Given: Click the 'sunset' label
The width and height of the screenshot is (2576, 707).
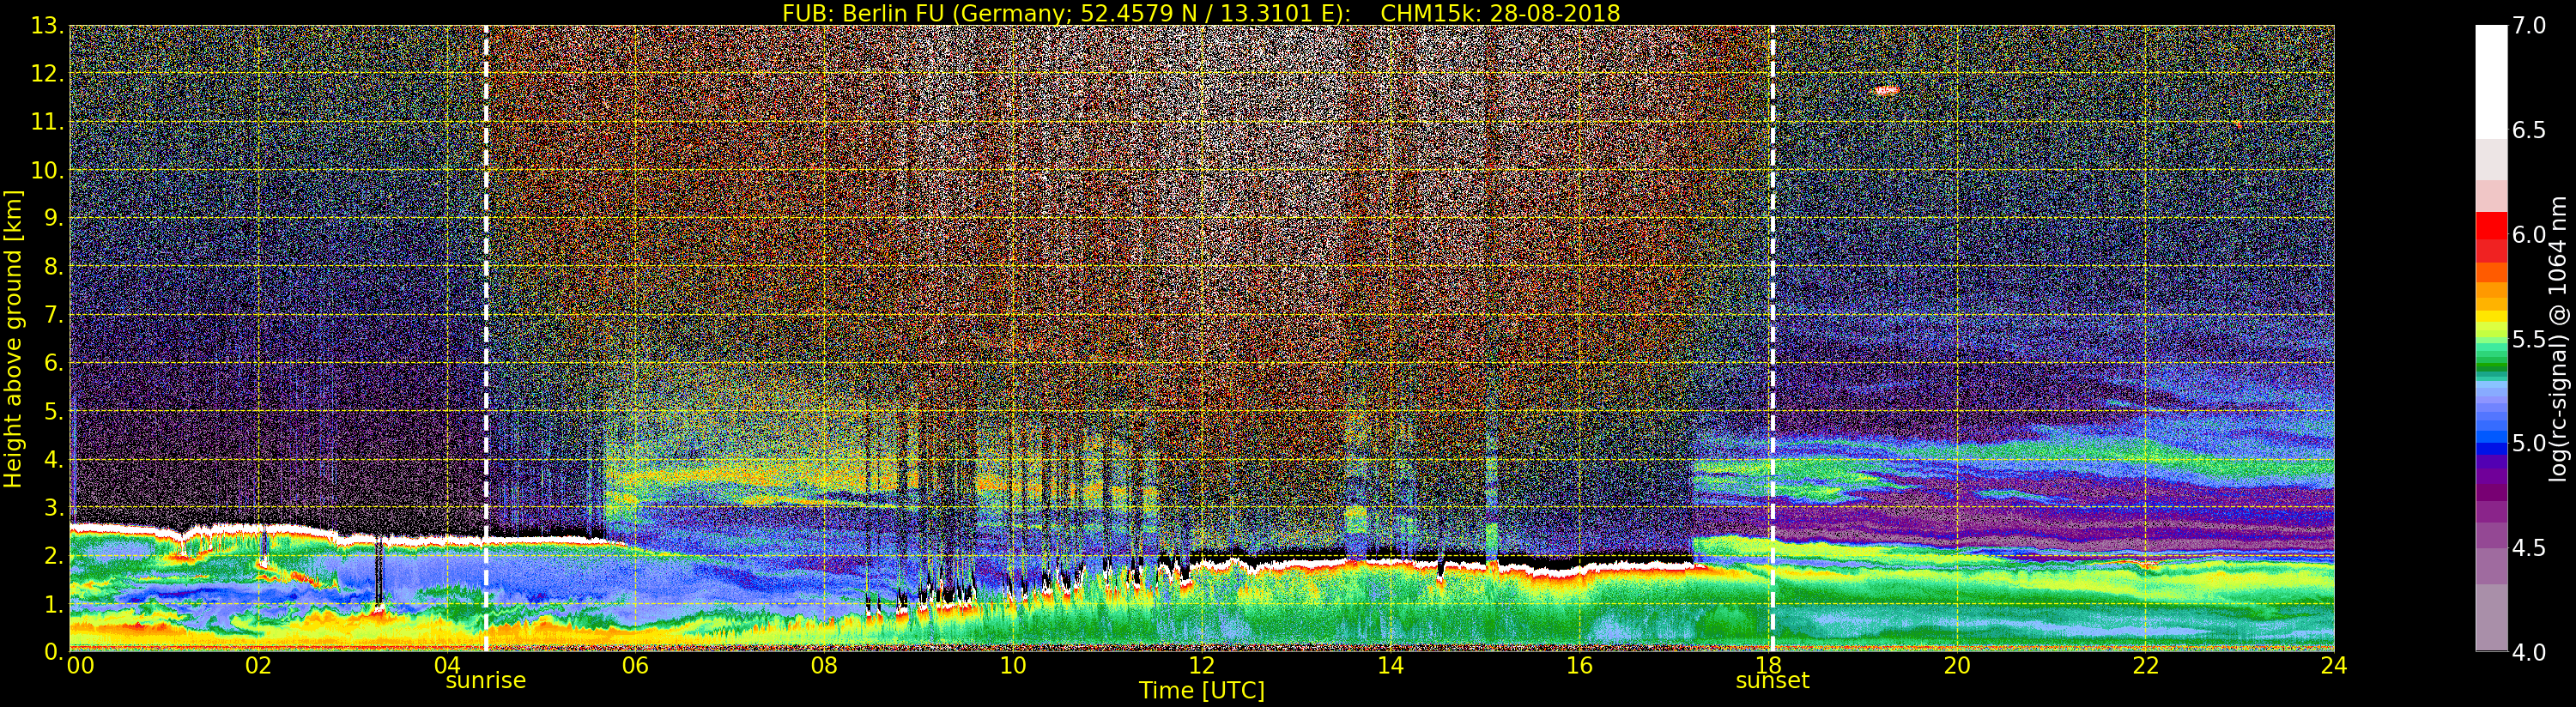Looking at the screenshot, I should tap(1772, 680).
